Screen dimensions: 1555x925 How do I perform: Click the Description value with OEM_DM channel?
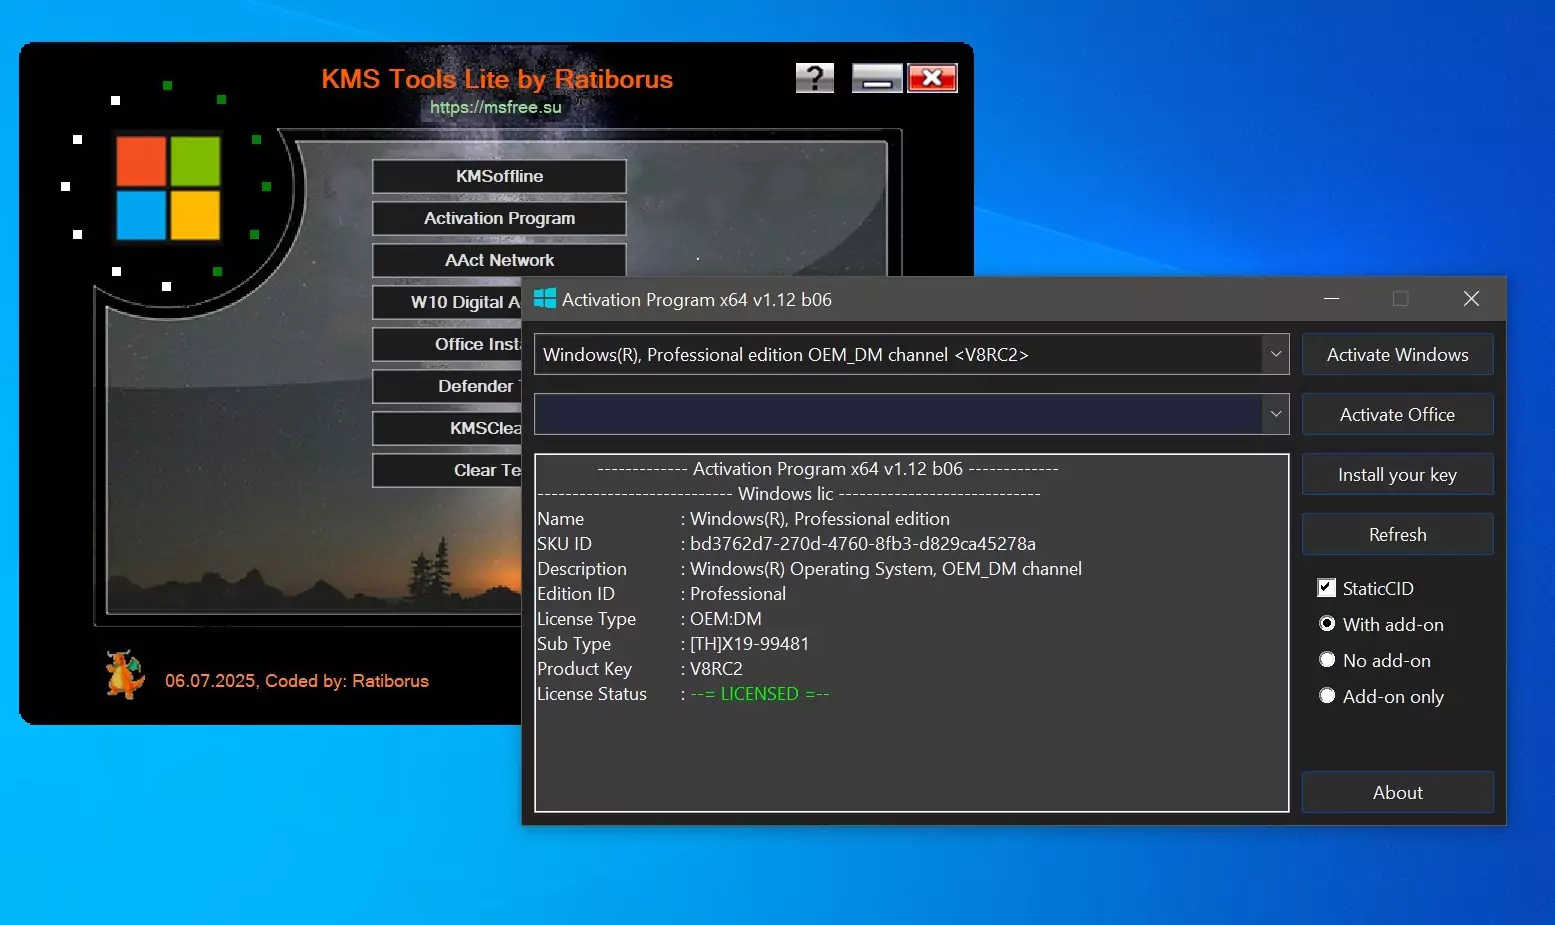[x=886, y=569]
